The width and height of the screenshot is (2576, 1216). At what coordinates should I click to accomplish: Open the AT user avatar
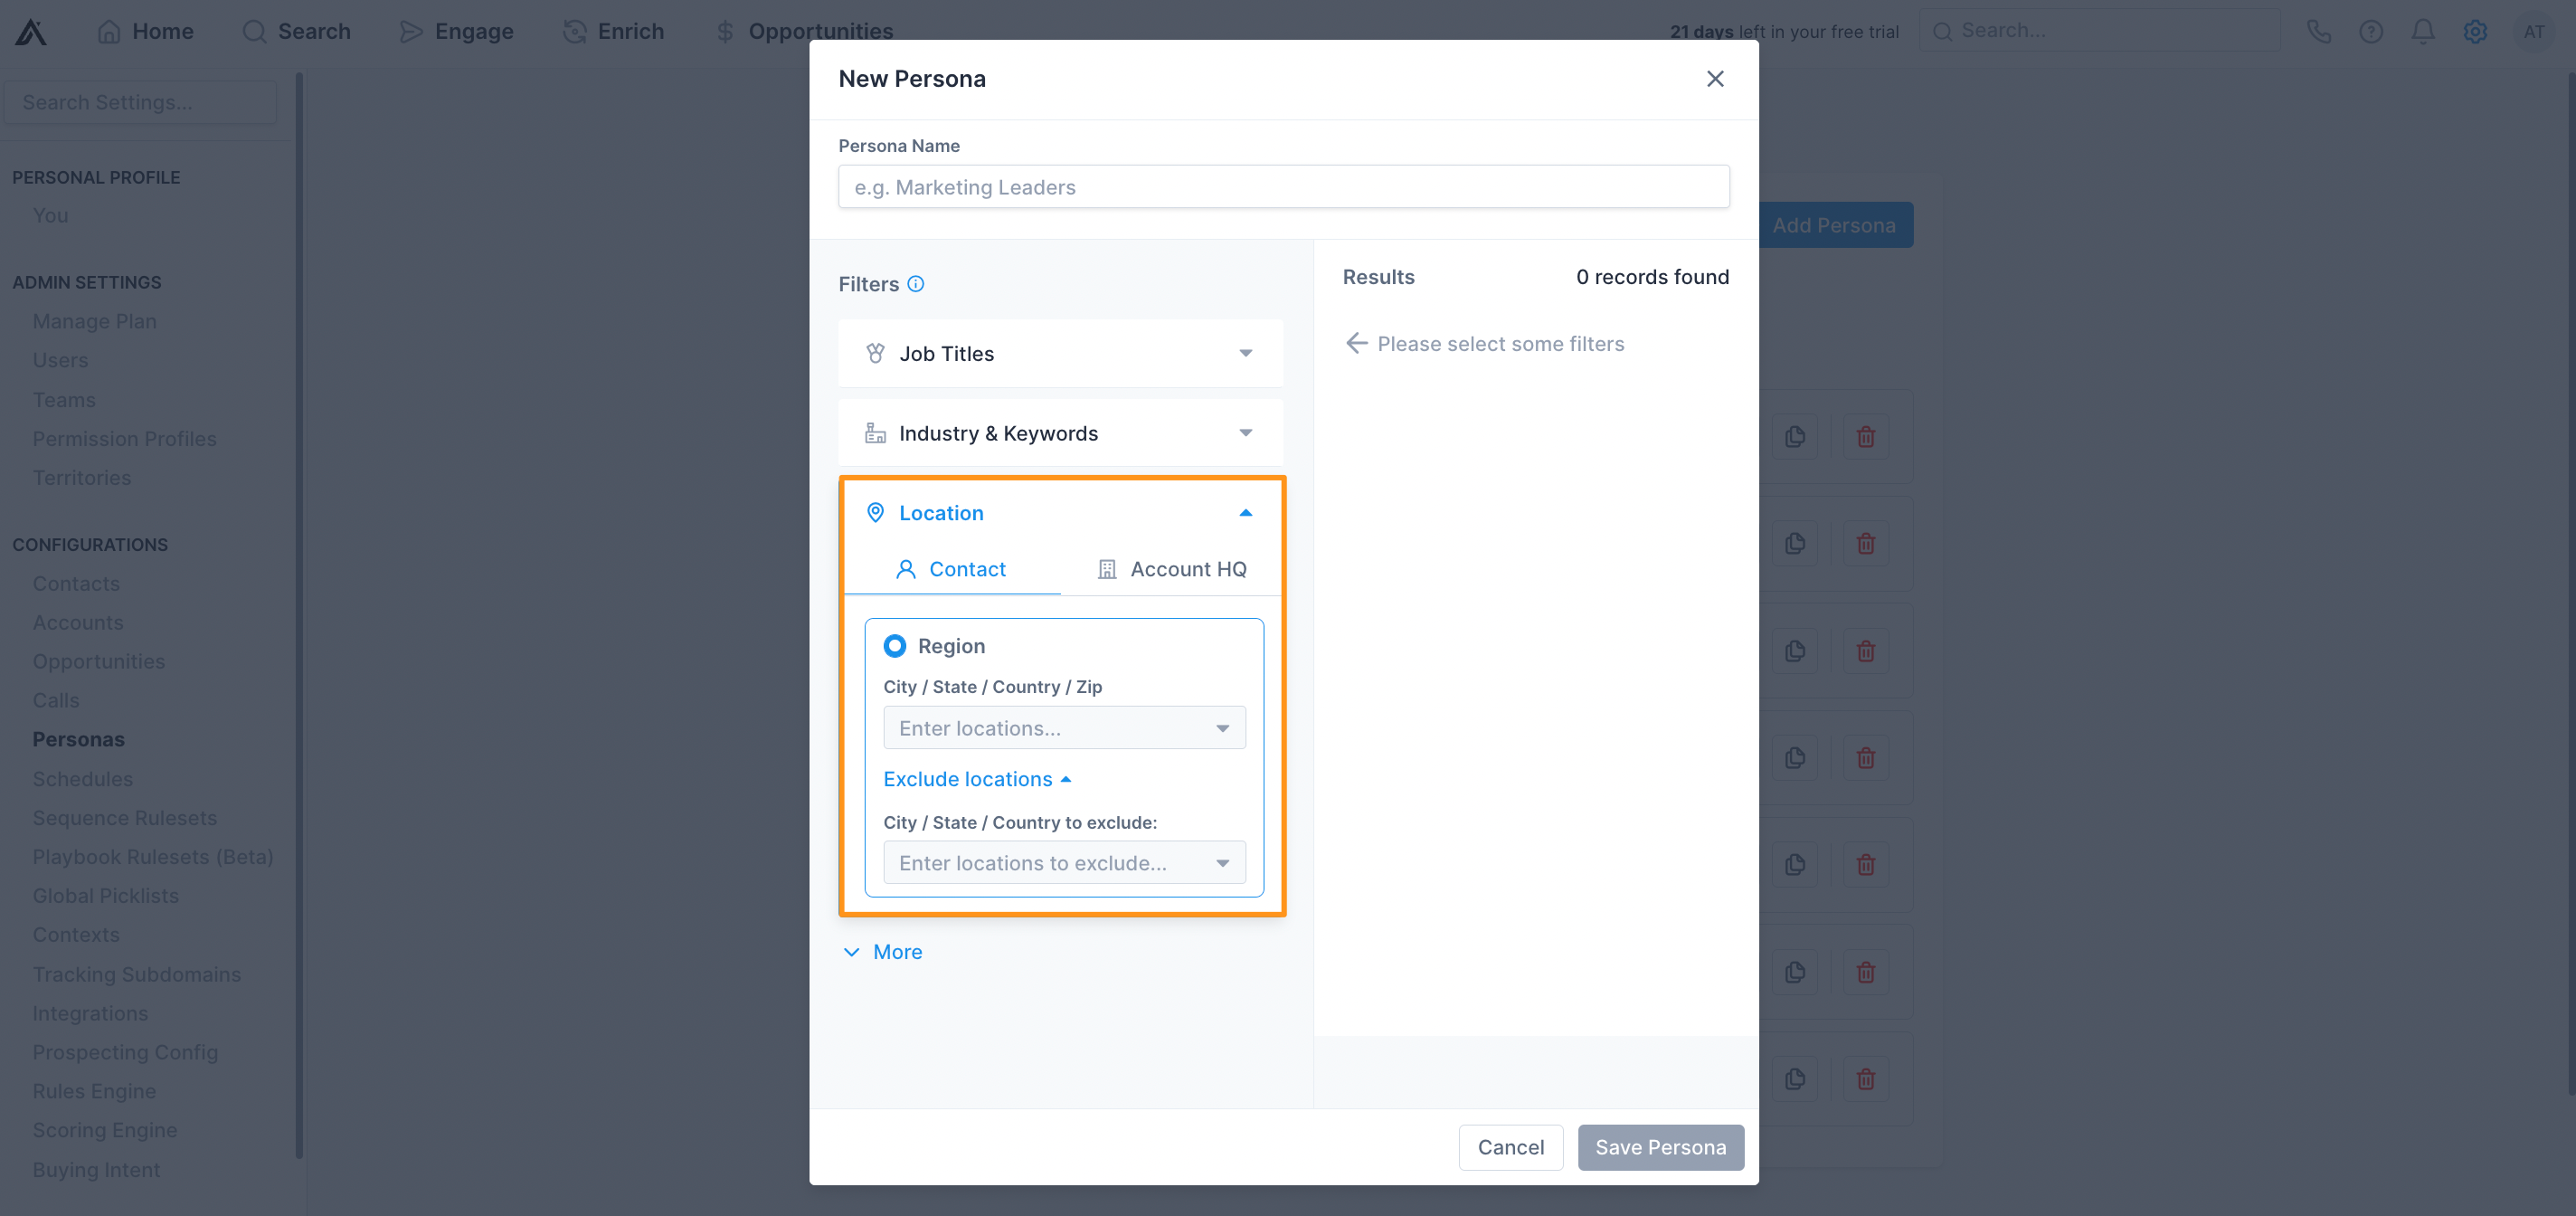pyautogui.click(x=2533, y=32)
